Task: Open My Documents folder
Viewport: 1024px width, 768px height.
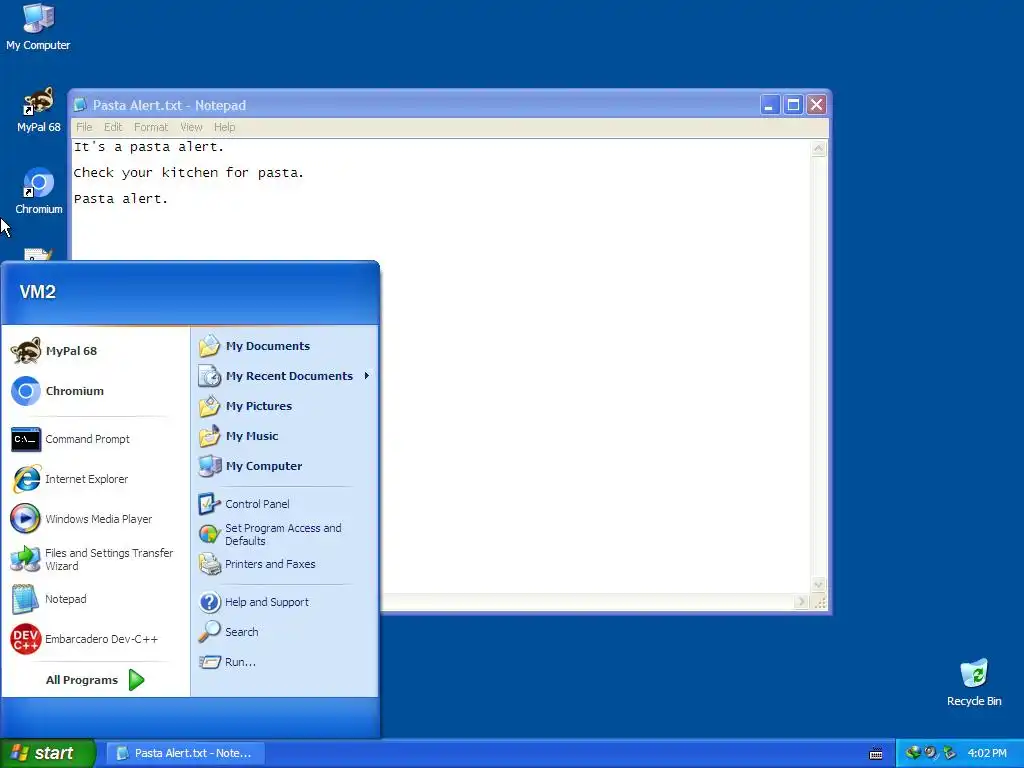Action: pyautogui.click(x=284, y=346)
